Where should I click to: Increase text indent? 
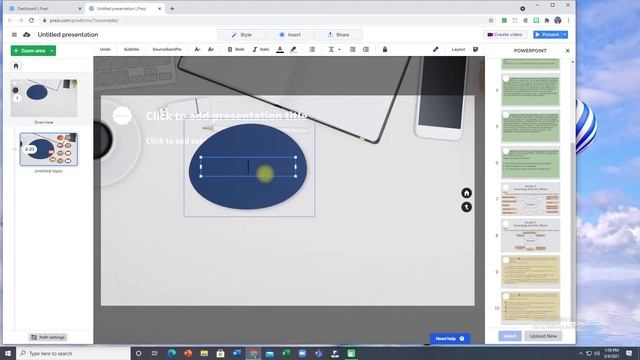(x=366, y=49)
